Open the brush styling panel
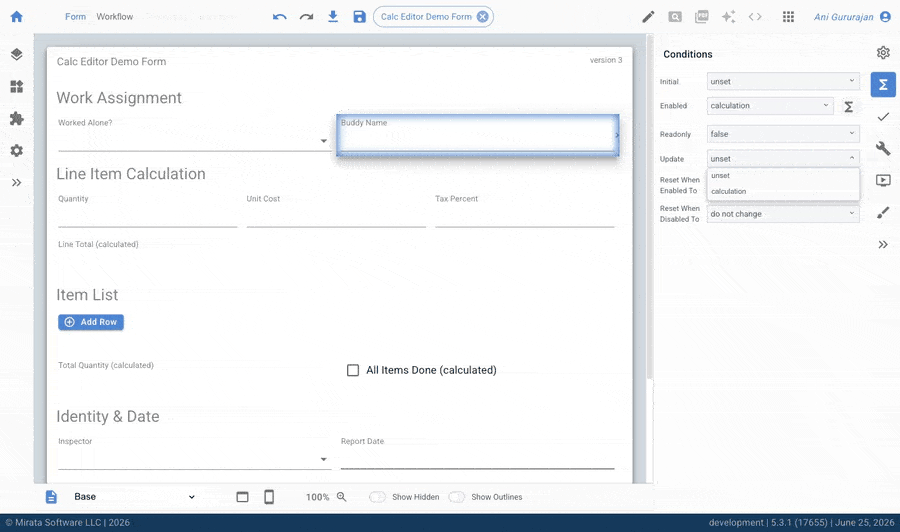This screenshot has width=900, height=532. pos(883,213)
